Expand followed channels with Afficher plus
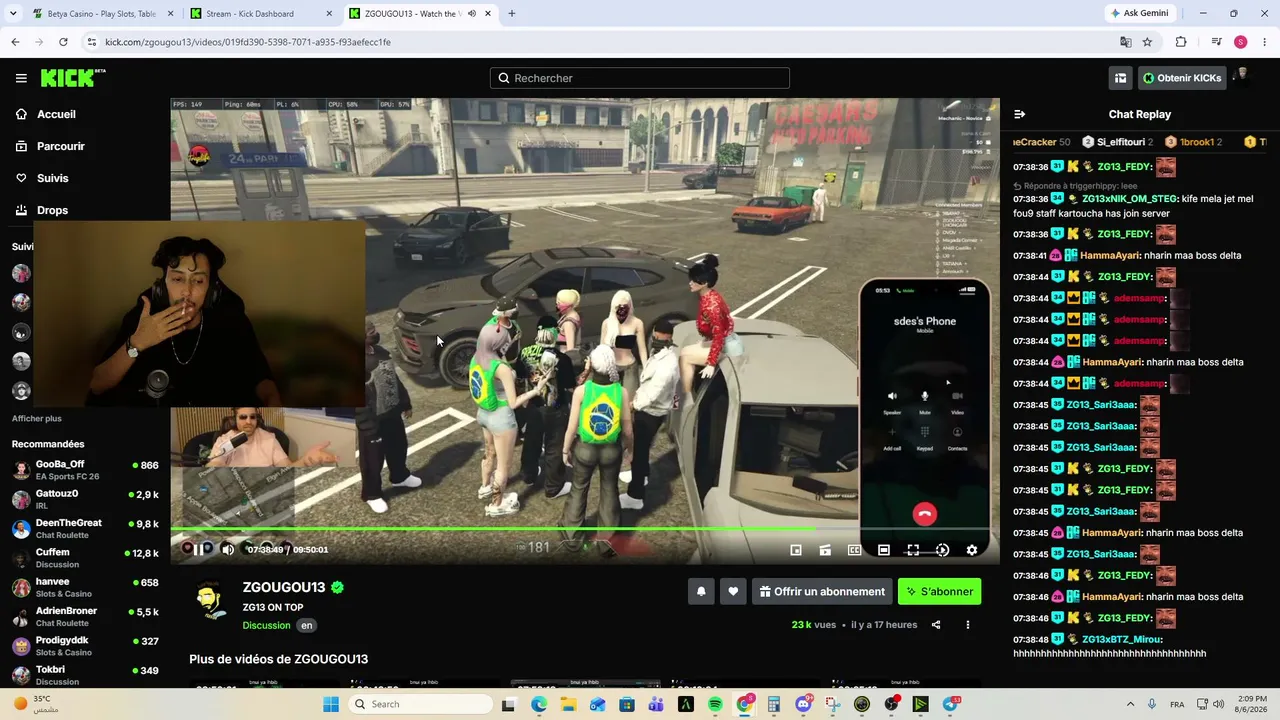 [37, 419]
